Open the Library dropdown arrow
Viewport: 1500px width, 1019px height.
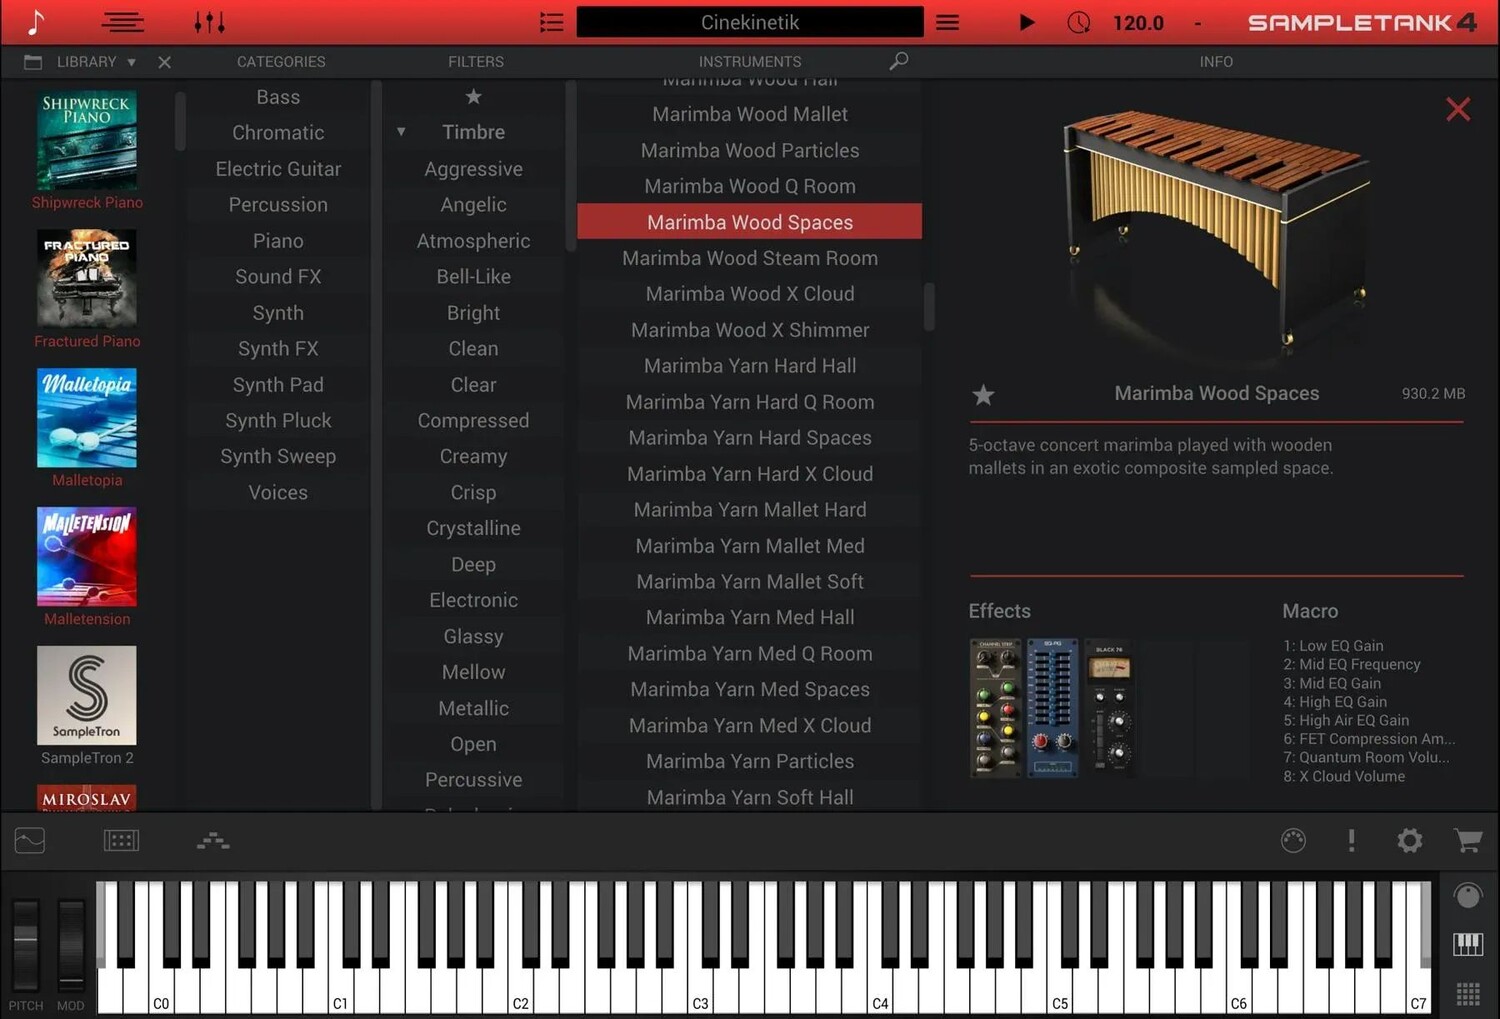[131, 62]
